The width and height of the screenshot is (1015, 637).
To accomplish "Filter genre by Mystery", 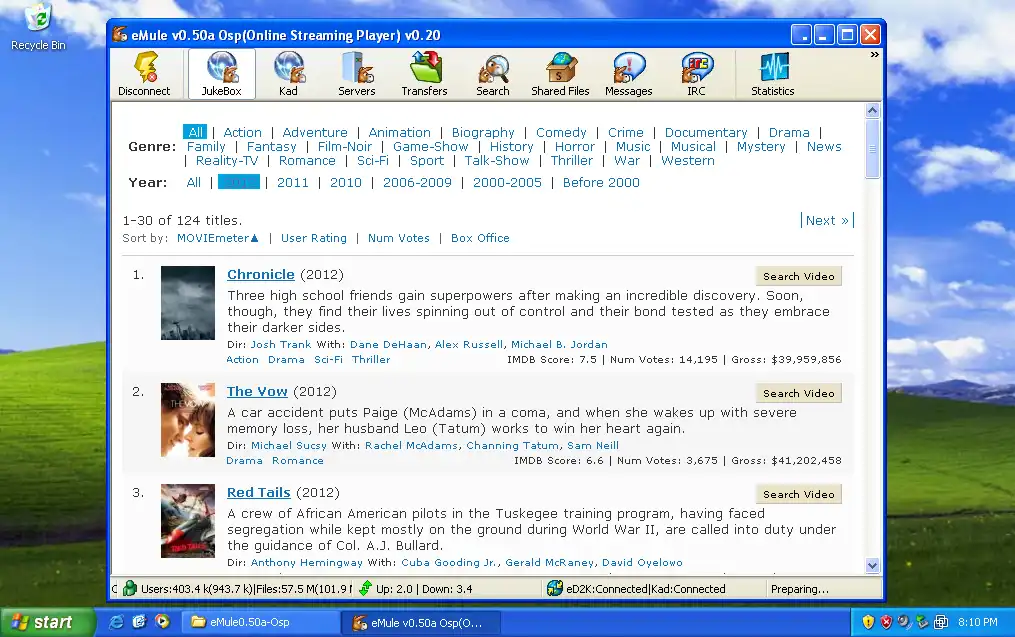I will (761, 146).
